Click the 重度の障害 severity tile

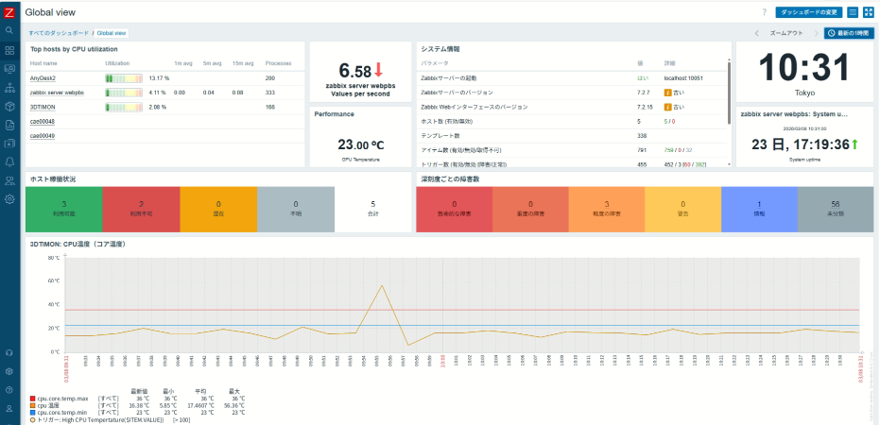point(530,209)
